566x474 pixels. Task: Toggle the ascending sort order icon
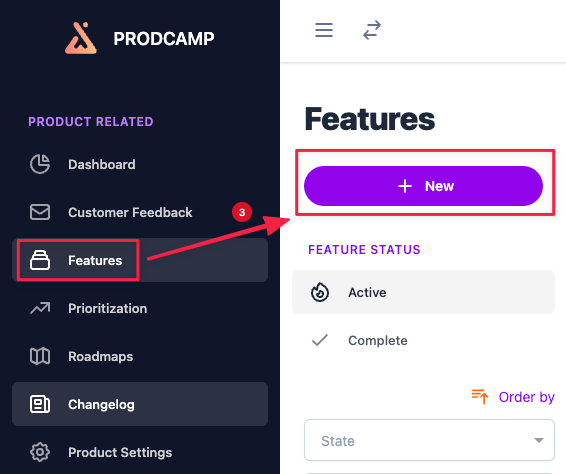point(480,396)
